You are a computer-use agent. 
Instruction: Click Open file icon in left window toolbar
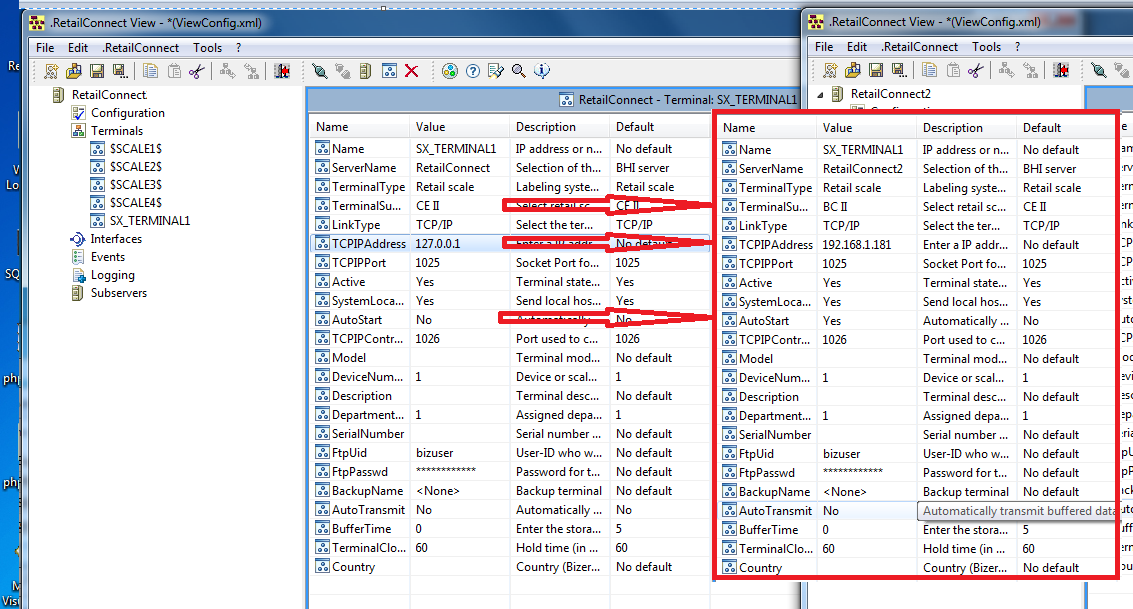[x=74, y=71]
